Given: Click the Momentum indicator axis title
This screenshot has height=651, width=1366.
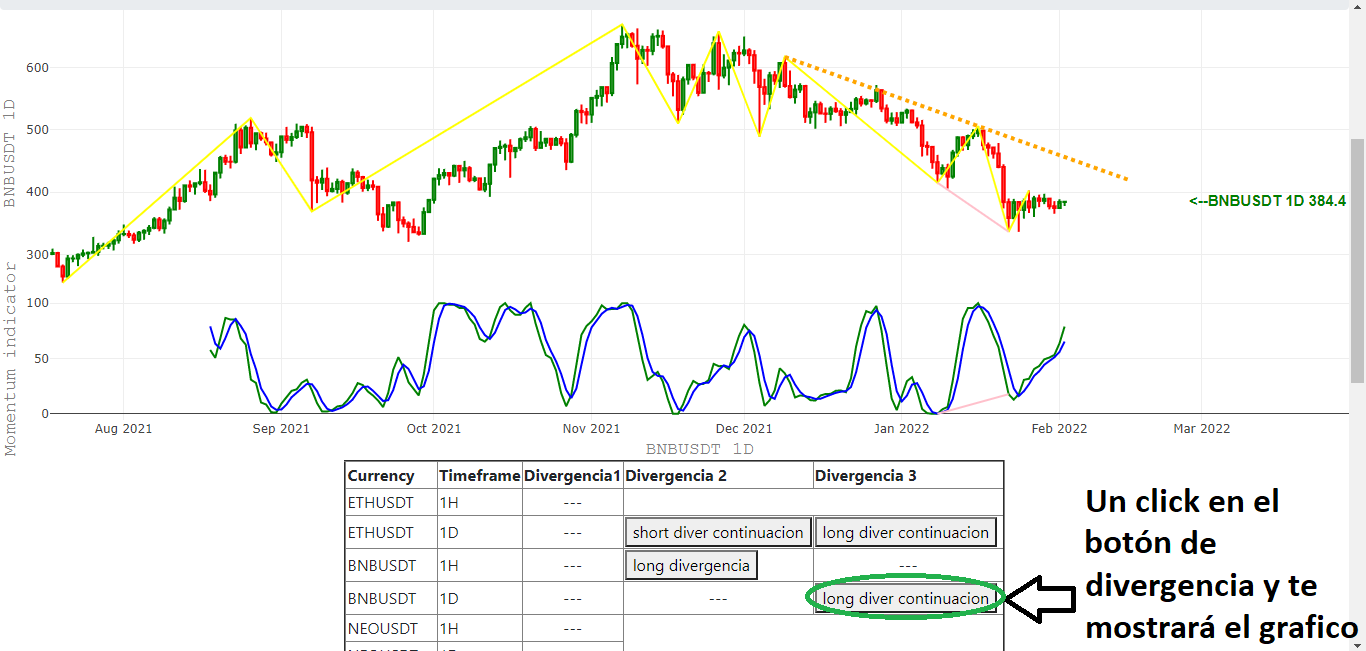Looking at the screenshot, I should coord(11,358).
